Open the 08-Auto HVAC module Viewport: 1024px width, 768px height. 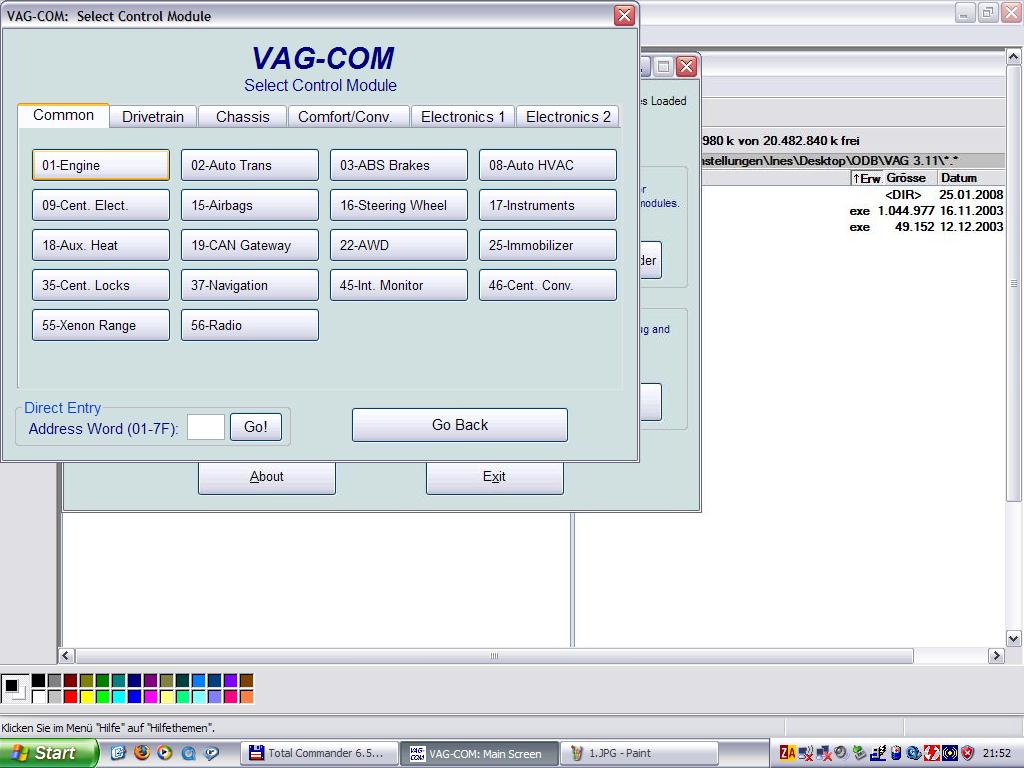click(547, 165)
